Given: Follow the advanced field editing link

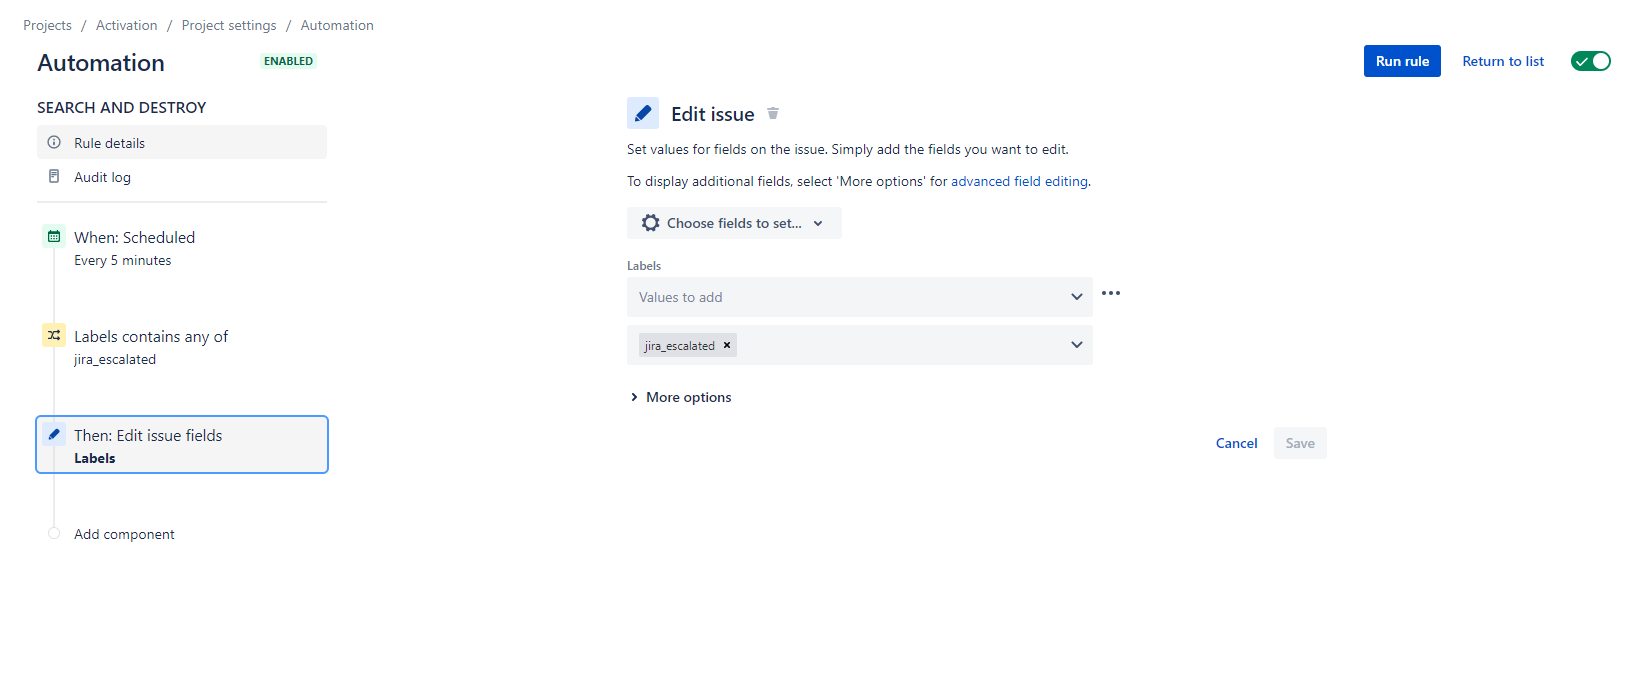Looking at the screenshot, I should [x=1019, y=181].
